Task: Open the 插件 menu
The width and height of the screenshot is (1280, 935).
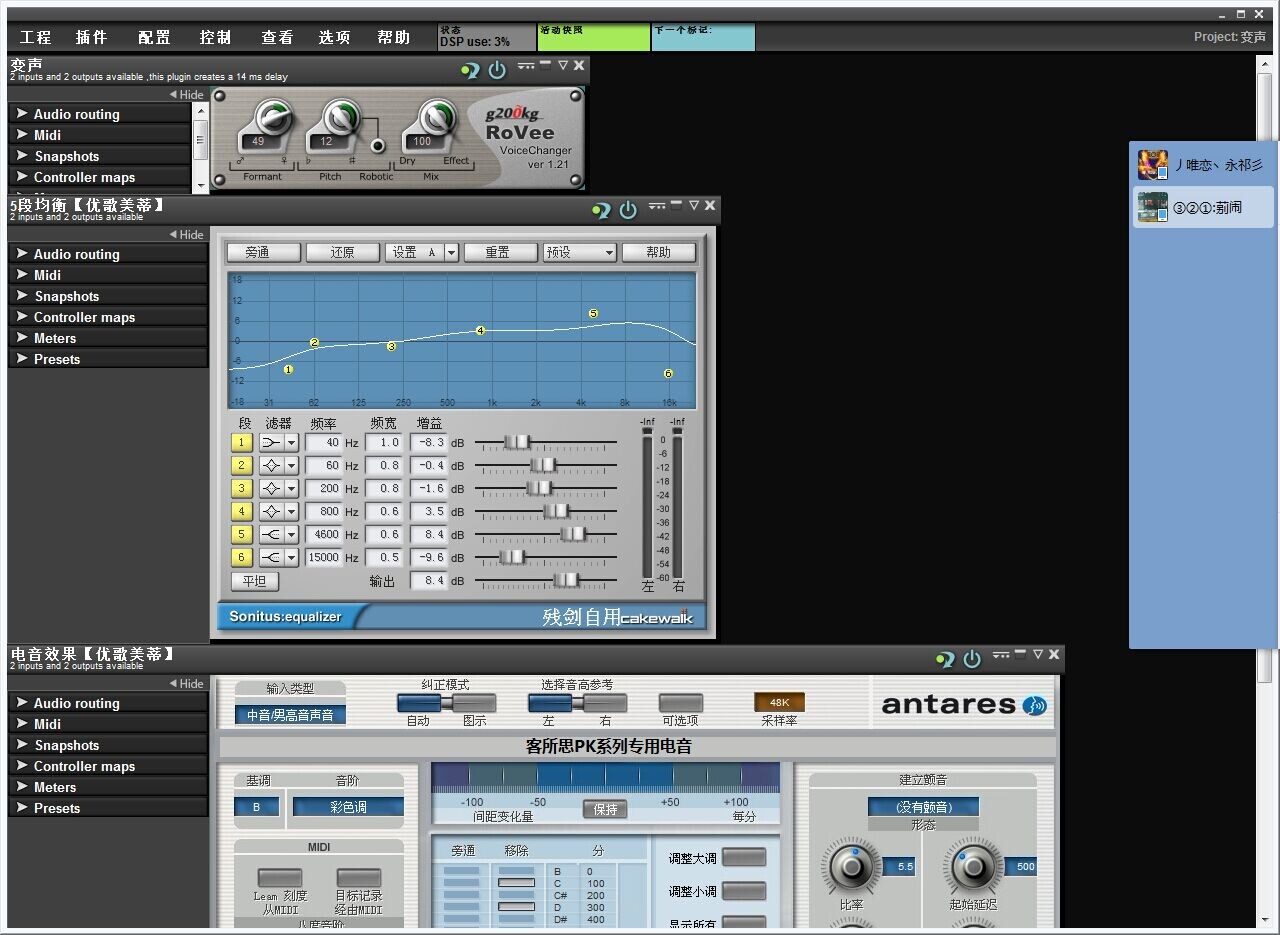Action: point(92,37)
